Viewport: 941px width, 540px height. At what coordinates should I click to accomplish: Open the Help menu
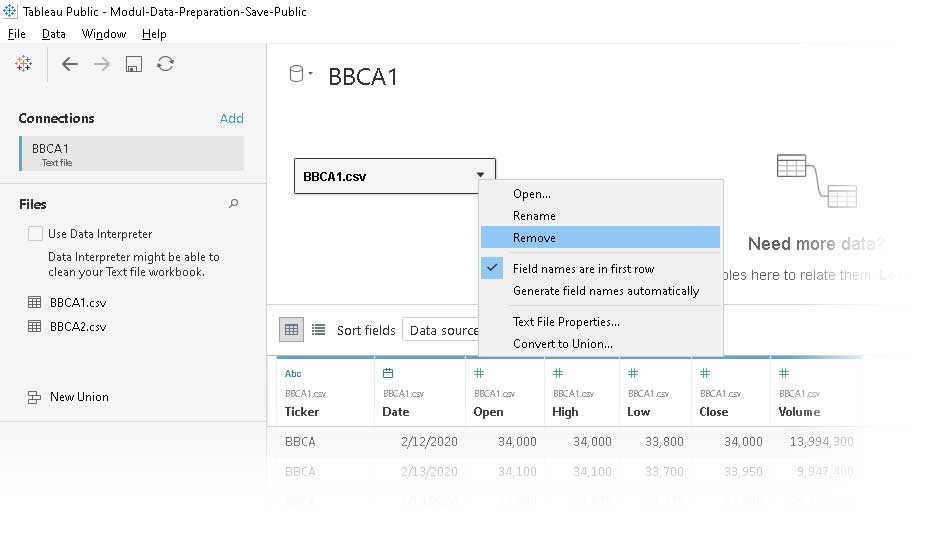154,34
